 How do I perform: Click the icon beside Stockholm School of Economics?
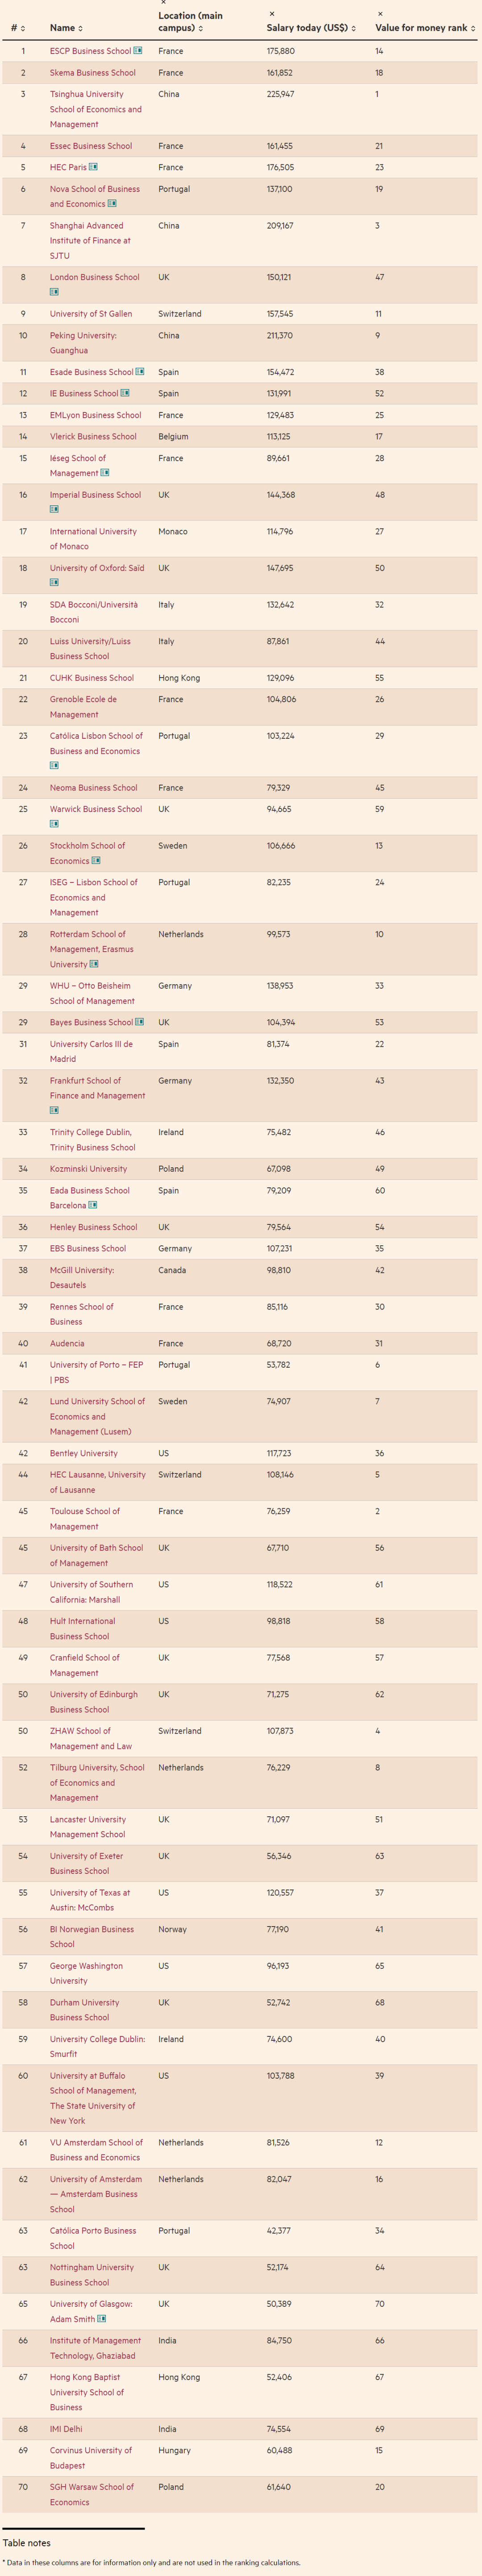coord(96,860)
